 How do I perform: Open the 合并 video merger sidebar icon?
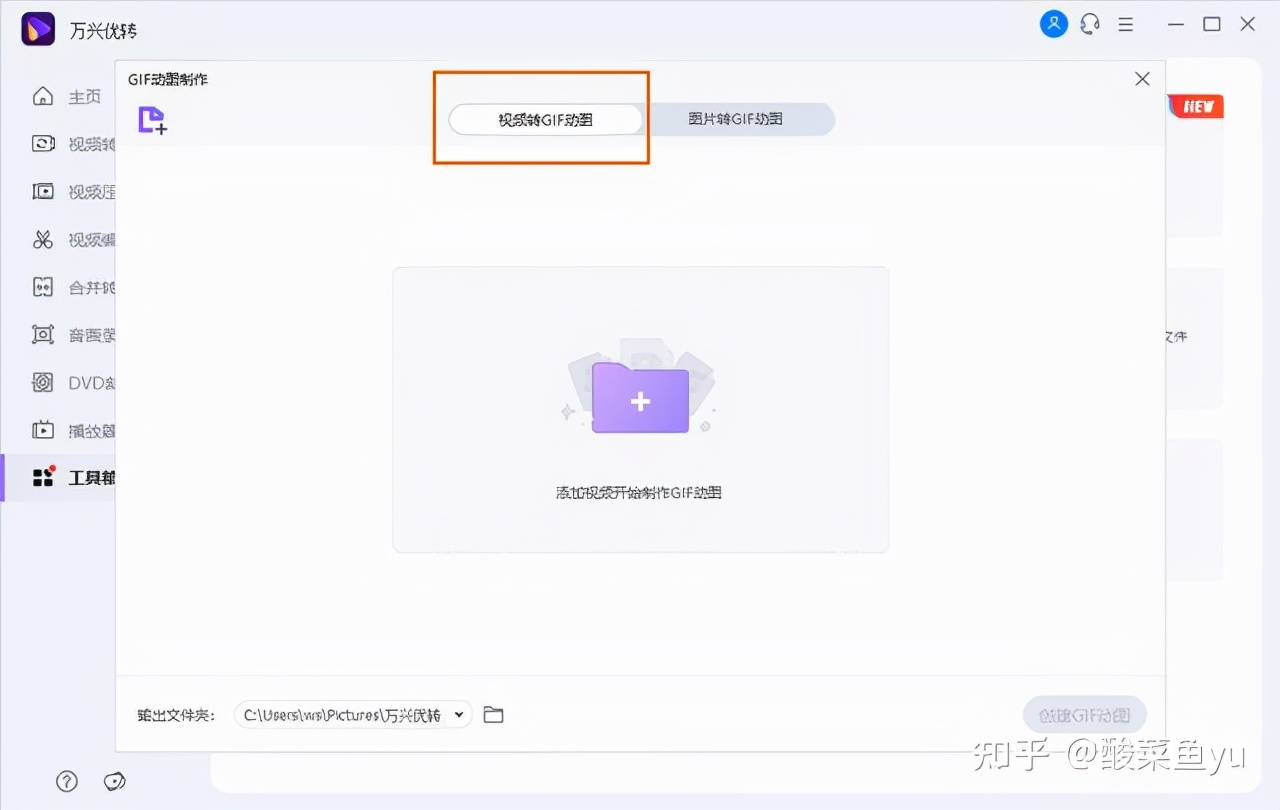click(44, 287)
